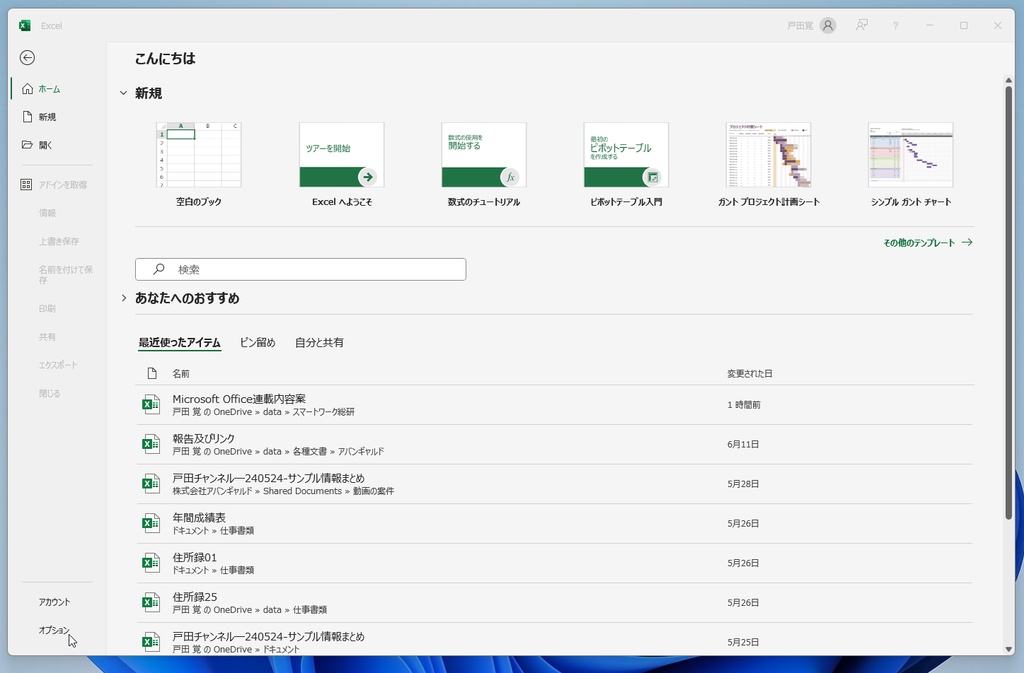Click the scrollbar up arrow
Viewport: 1024px width, 673px height.
[x=1008, y=80]
